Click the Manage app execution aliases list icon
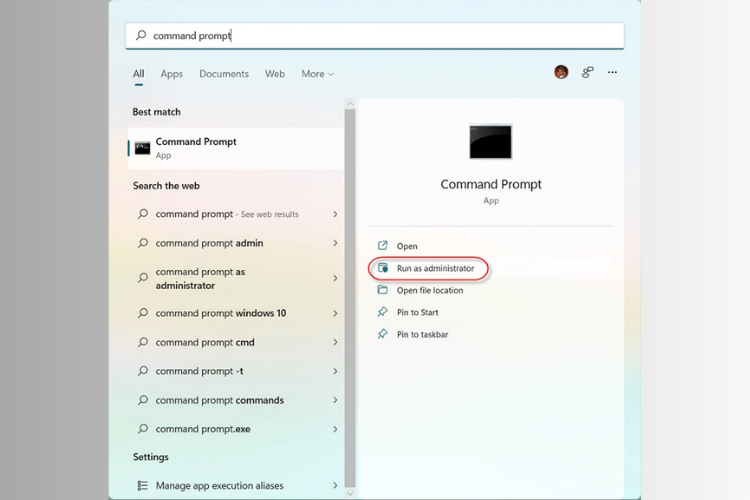750x500 pixels. tap(143, 486)
